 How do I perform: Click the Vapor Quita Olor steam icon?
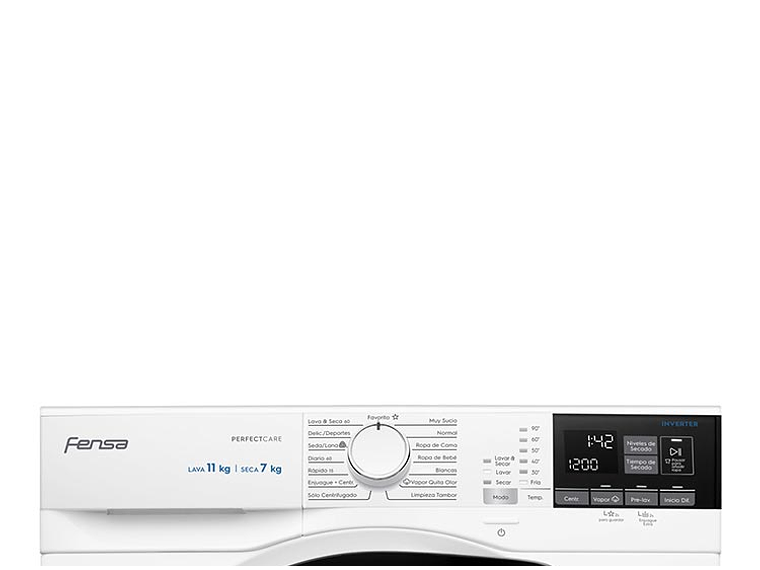click(407, 482)
